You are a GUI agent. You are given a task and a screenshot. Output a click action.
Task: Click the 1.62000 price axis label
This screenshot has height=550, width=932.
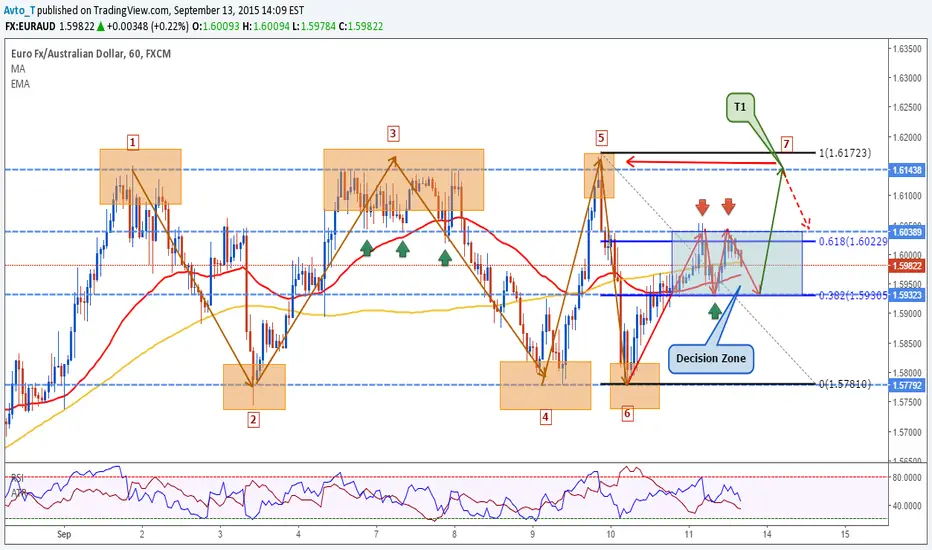907,137
